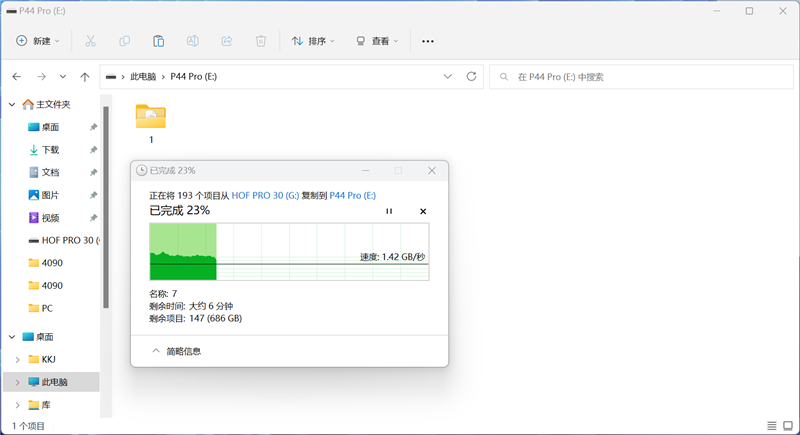Click the Paste clipboard icon
Image resolution: width=800 pixels, height=435 pixels.
click(x=159, y=41)
